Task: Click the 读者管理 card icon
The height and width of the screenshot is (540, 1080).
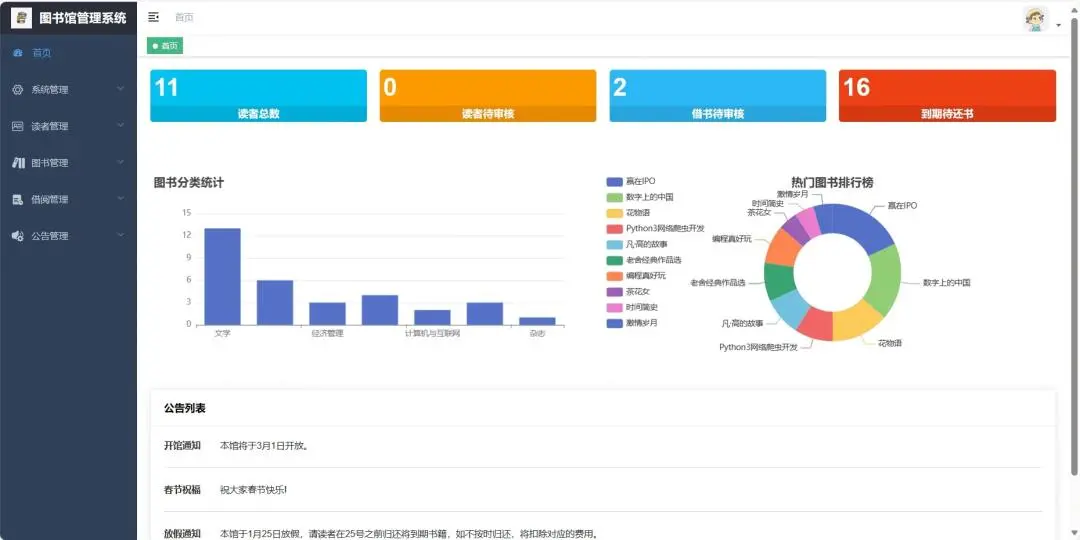Action: [x=18, y=126]
